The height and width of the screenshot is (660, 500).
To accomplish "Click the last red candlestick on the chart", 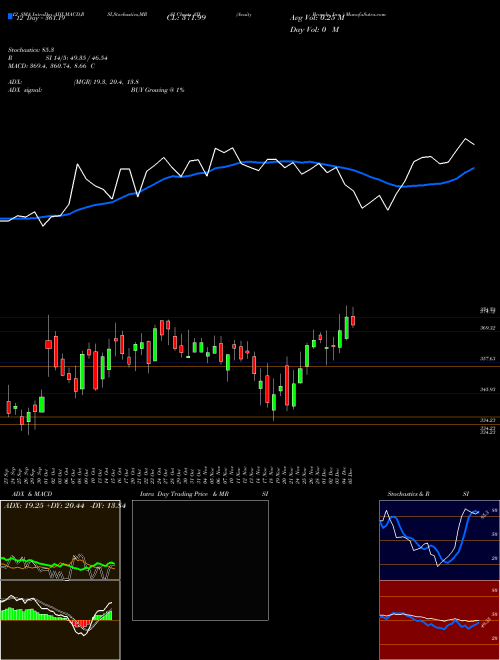I will pyautogui.click(x=353, y=320).
